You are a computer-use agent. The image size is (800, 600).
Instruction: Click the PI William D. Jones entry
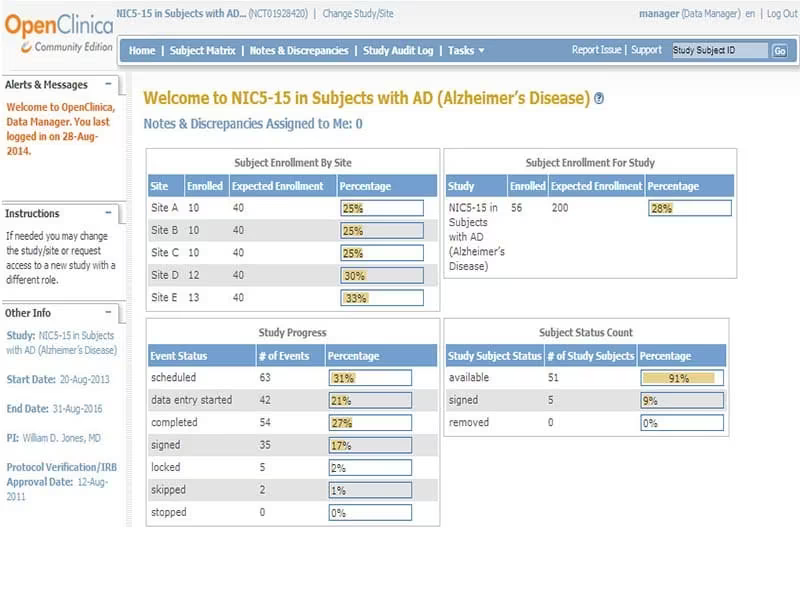(54, 438)
